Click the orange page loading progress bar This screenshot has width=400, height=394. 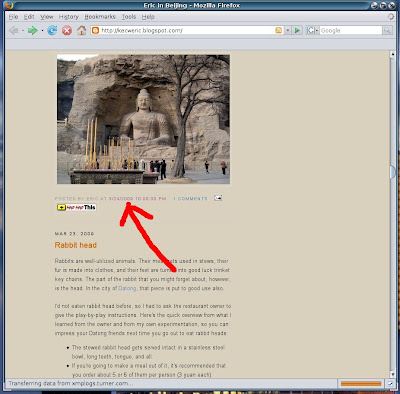[361, 384]
